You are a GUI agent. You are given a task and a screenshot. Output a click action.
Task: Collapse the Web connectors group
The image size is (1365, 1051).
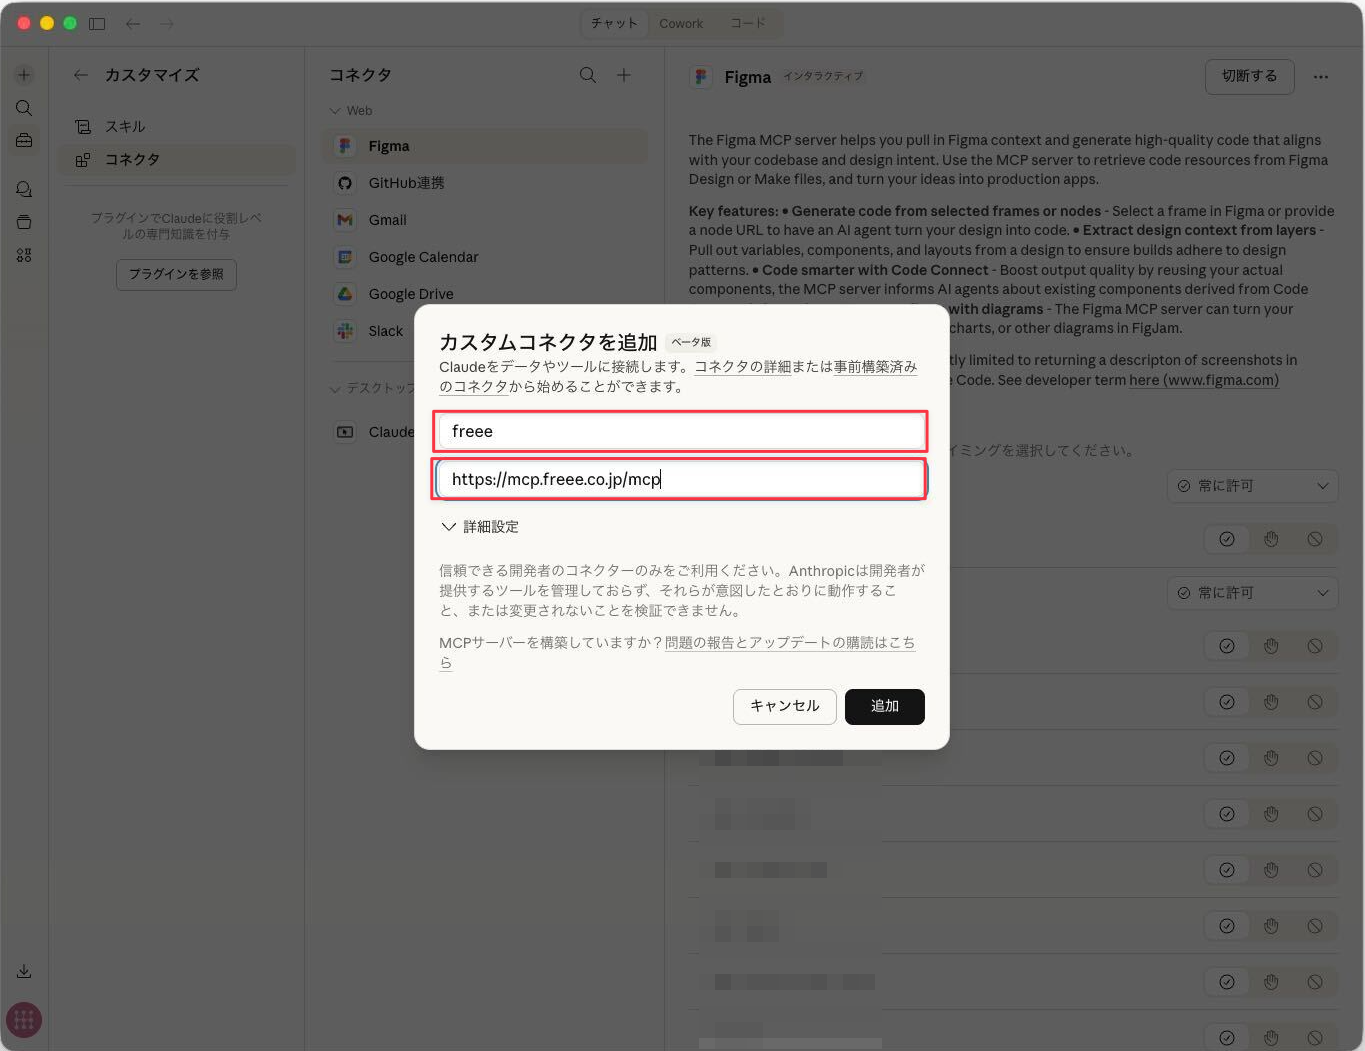click(x=351, y=111)
